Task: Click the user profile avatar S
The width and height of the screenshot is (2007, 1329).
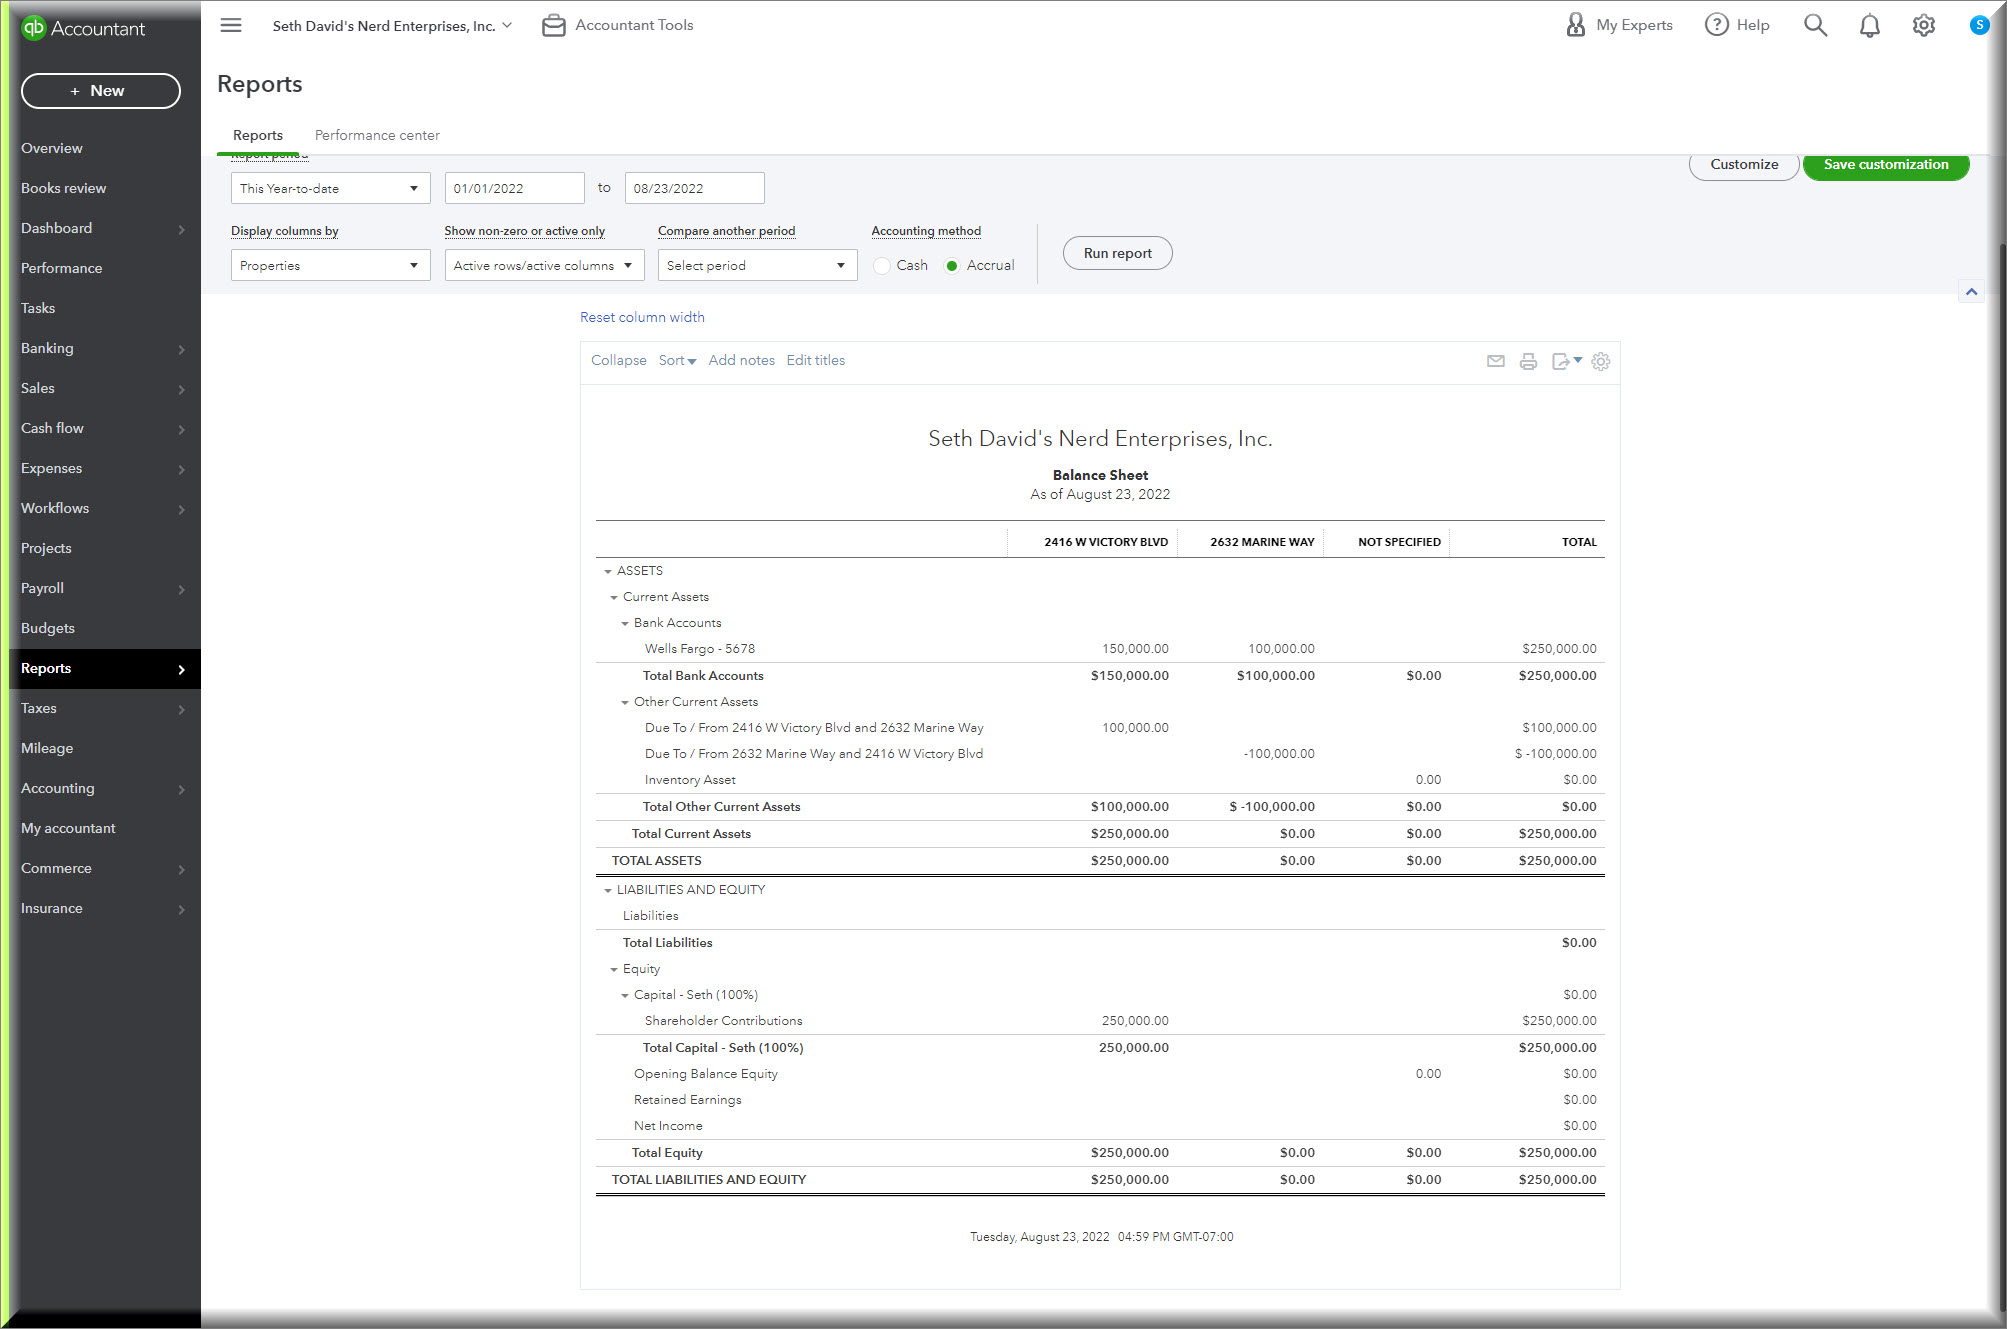Action: coord(1979,25)
